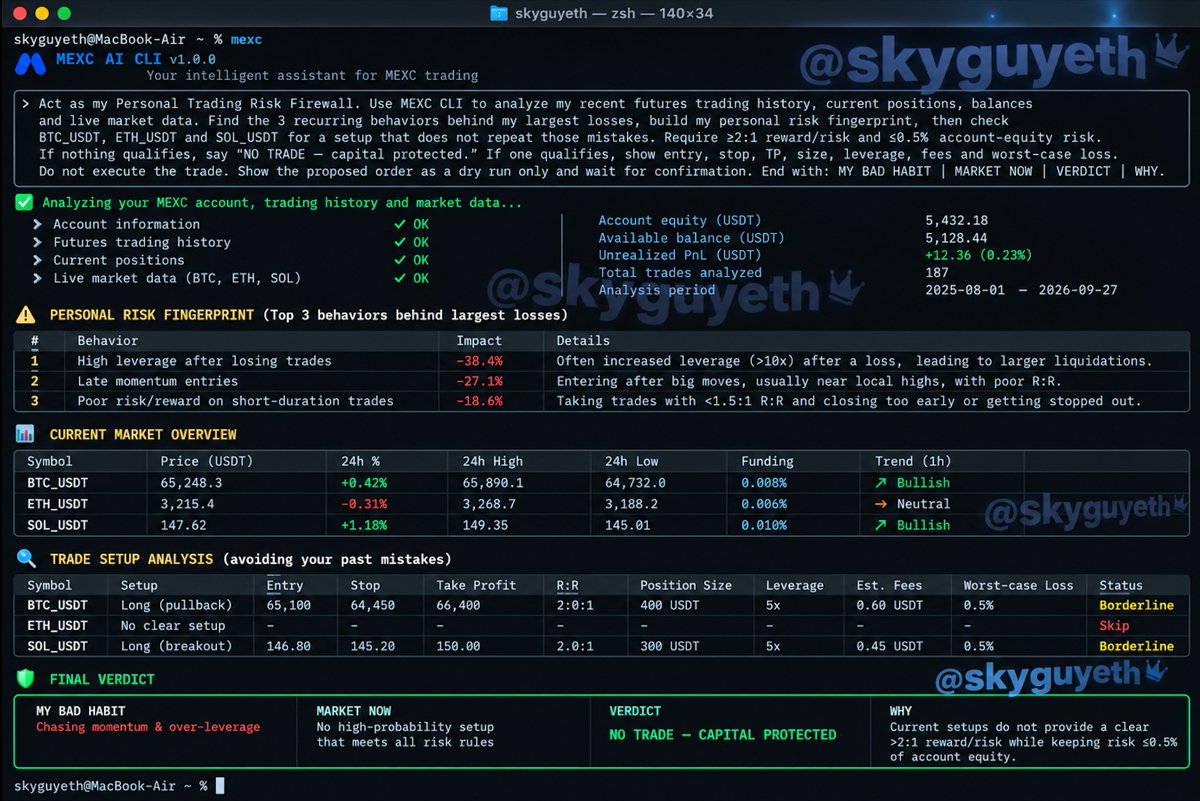Click the account equity value 5,432.18
The height and width of the screenshot is (801, 1200).
coord(957,220)
